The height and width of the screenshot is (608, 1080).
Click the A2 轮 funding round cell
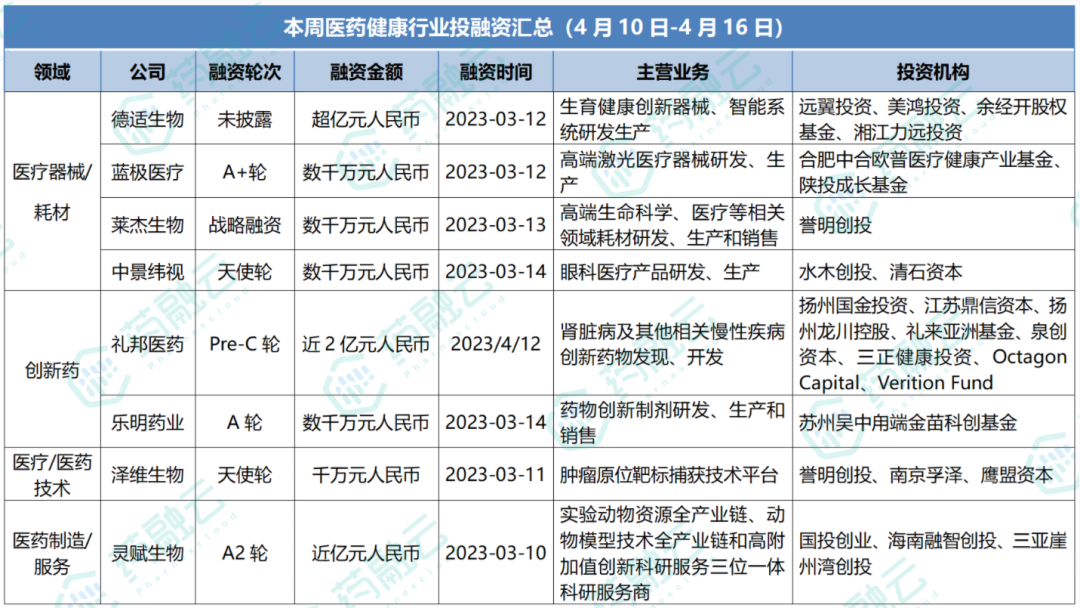245,553
